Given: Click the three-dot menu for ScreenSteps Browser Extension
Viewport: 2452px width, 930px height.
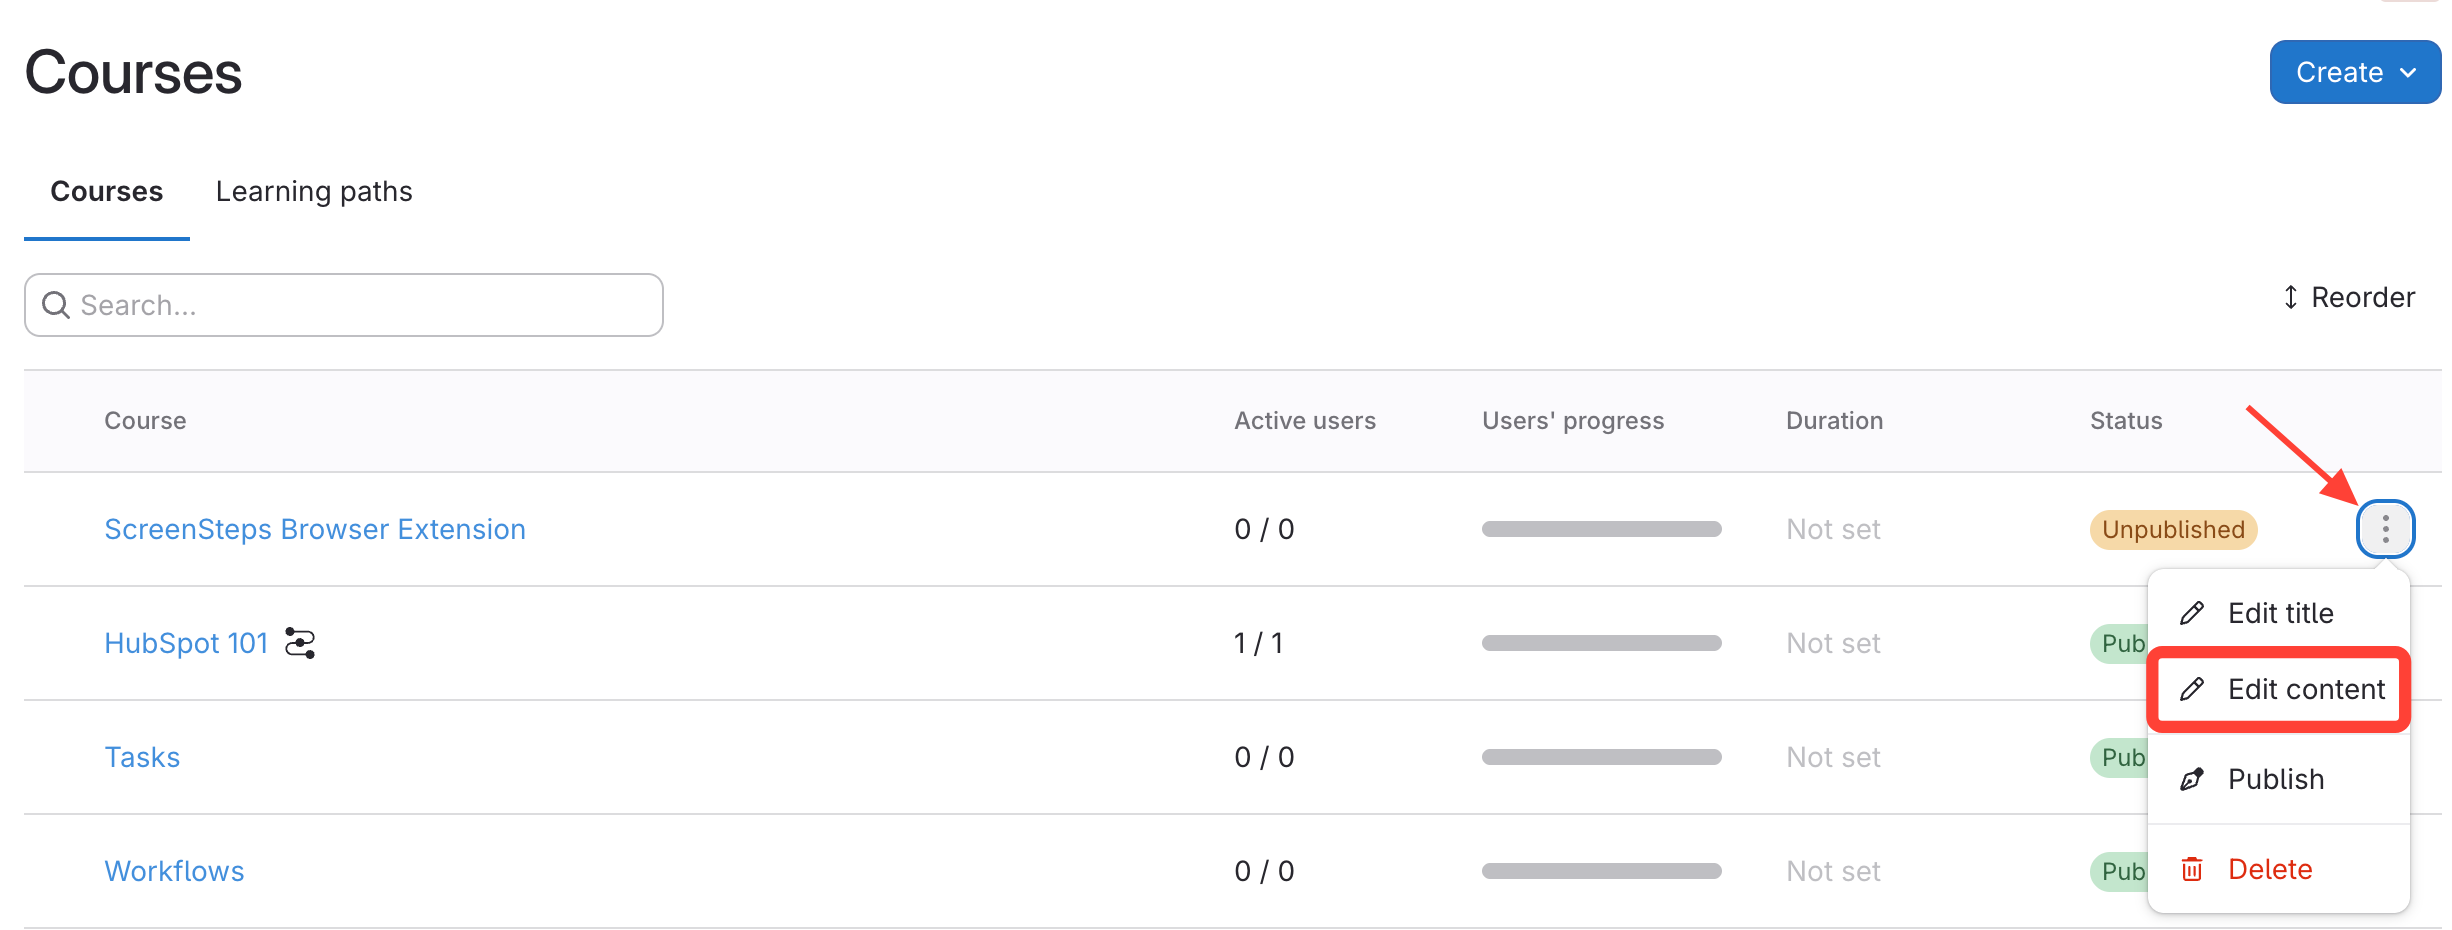Looking at the screenshot, I should 2385,529.
